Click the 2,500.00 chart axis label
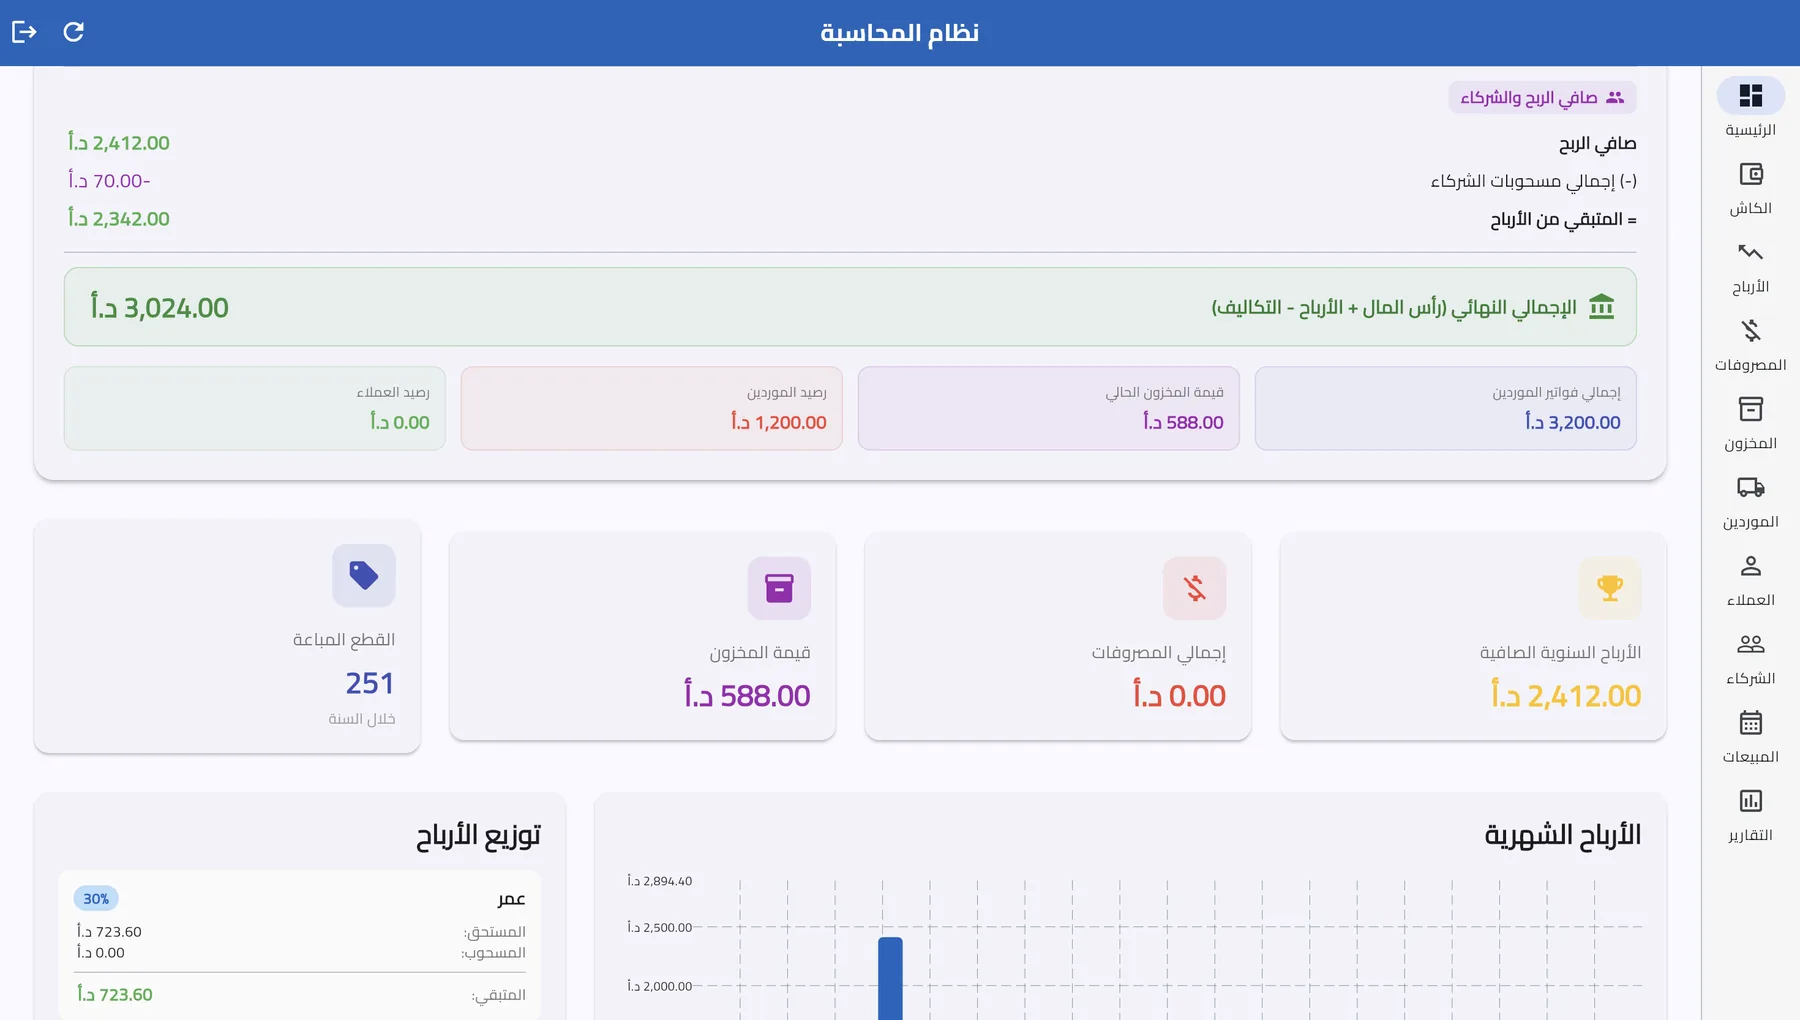 tap(660, 928)
